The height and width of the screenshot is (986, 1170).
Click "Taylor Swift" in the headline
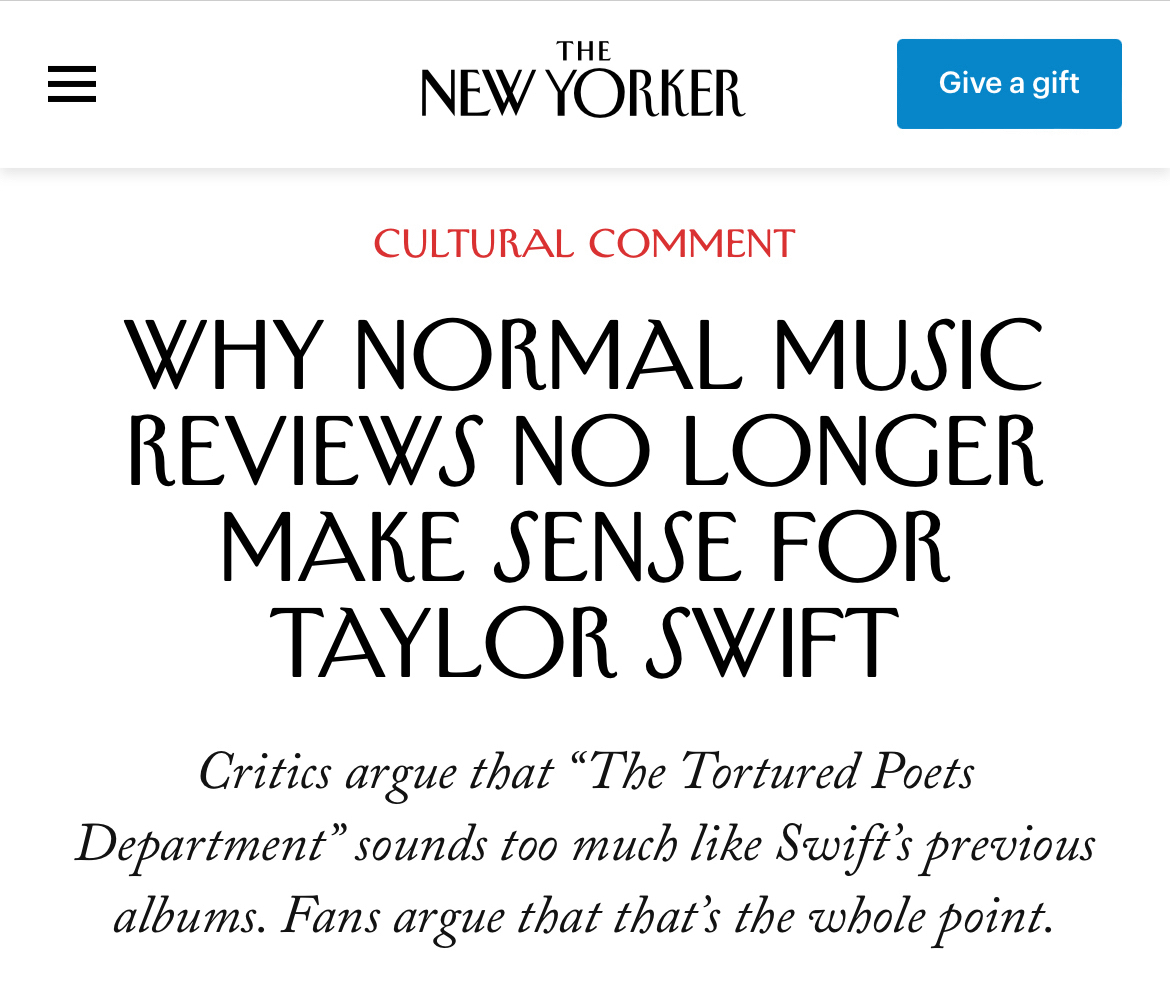coord(584,643)
